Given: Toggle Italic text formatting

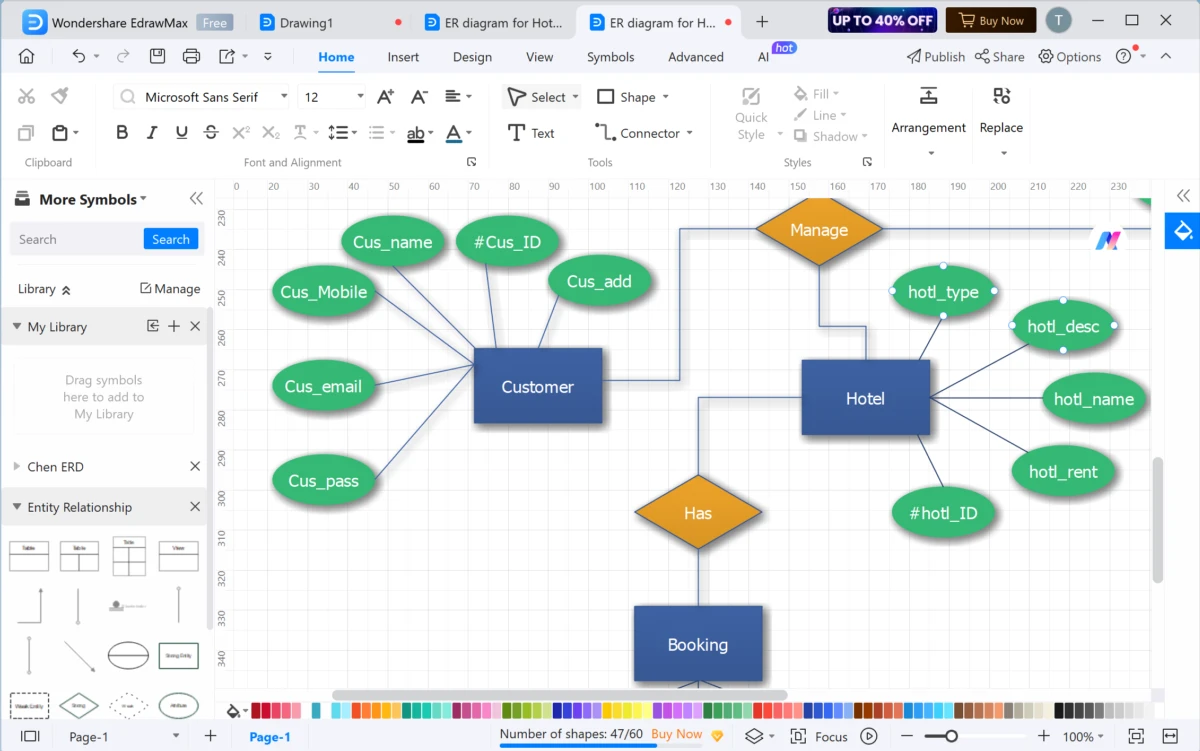Looking at the screenshot, I should [x=152, y=132].
